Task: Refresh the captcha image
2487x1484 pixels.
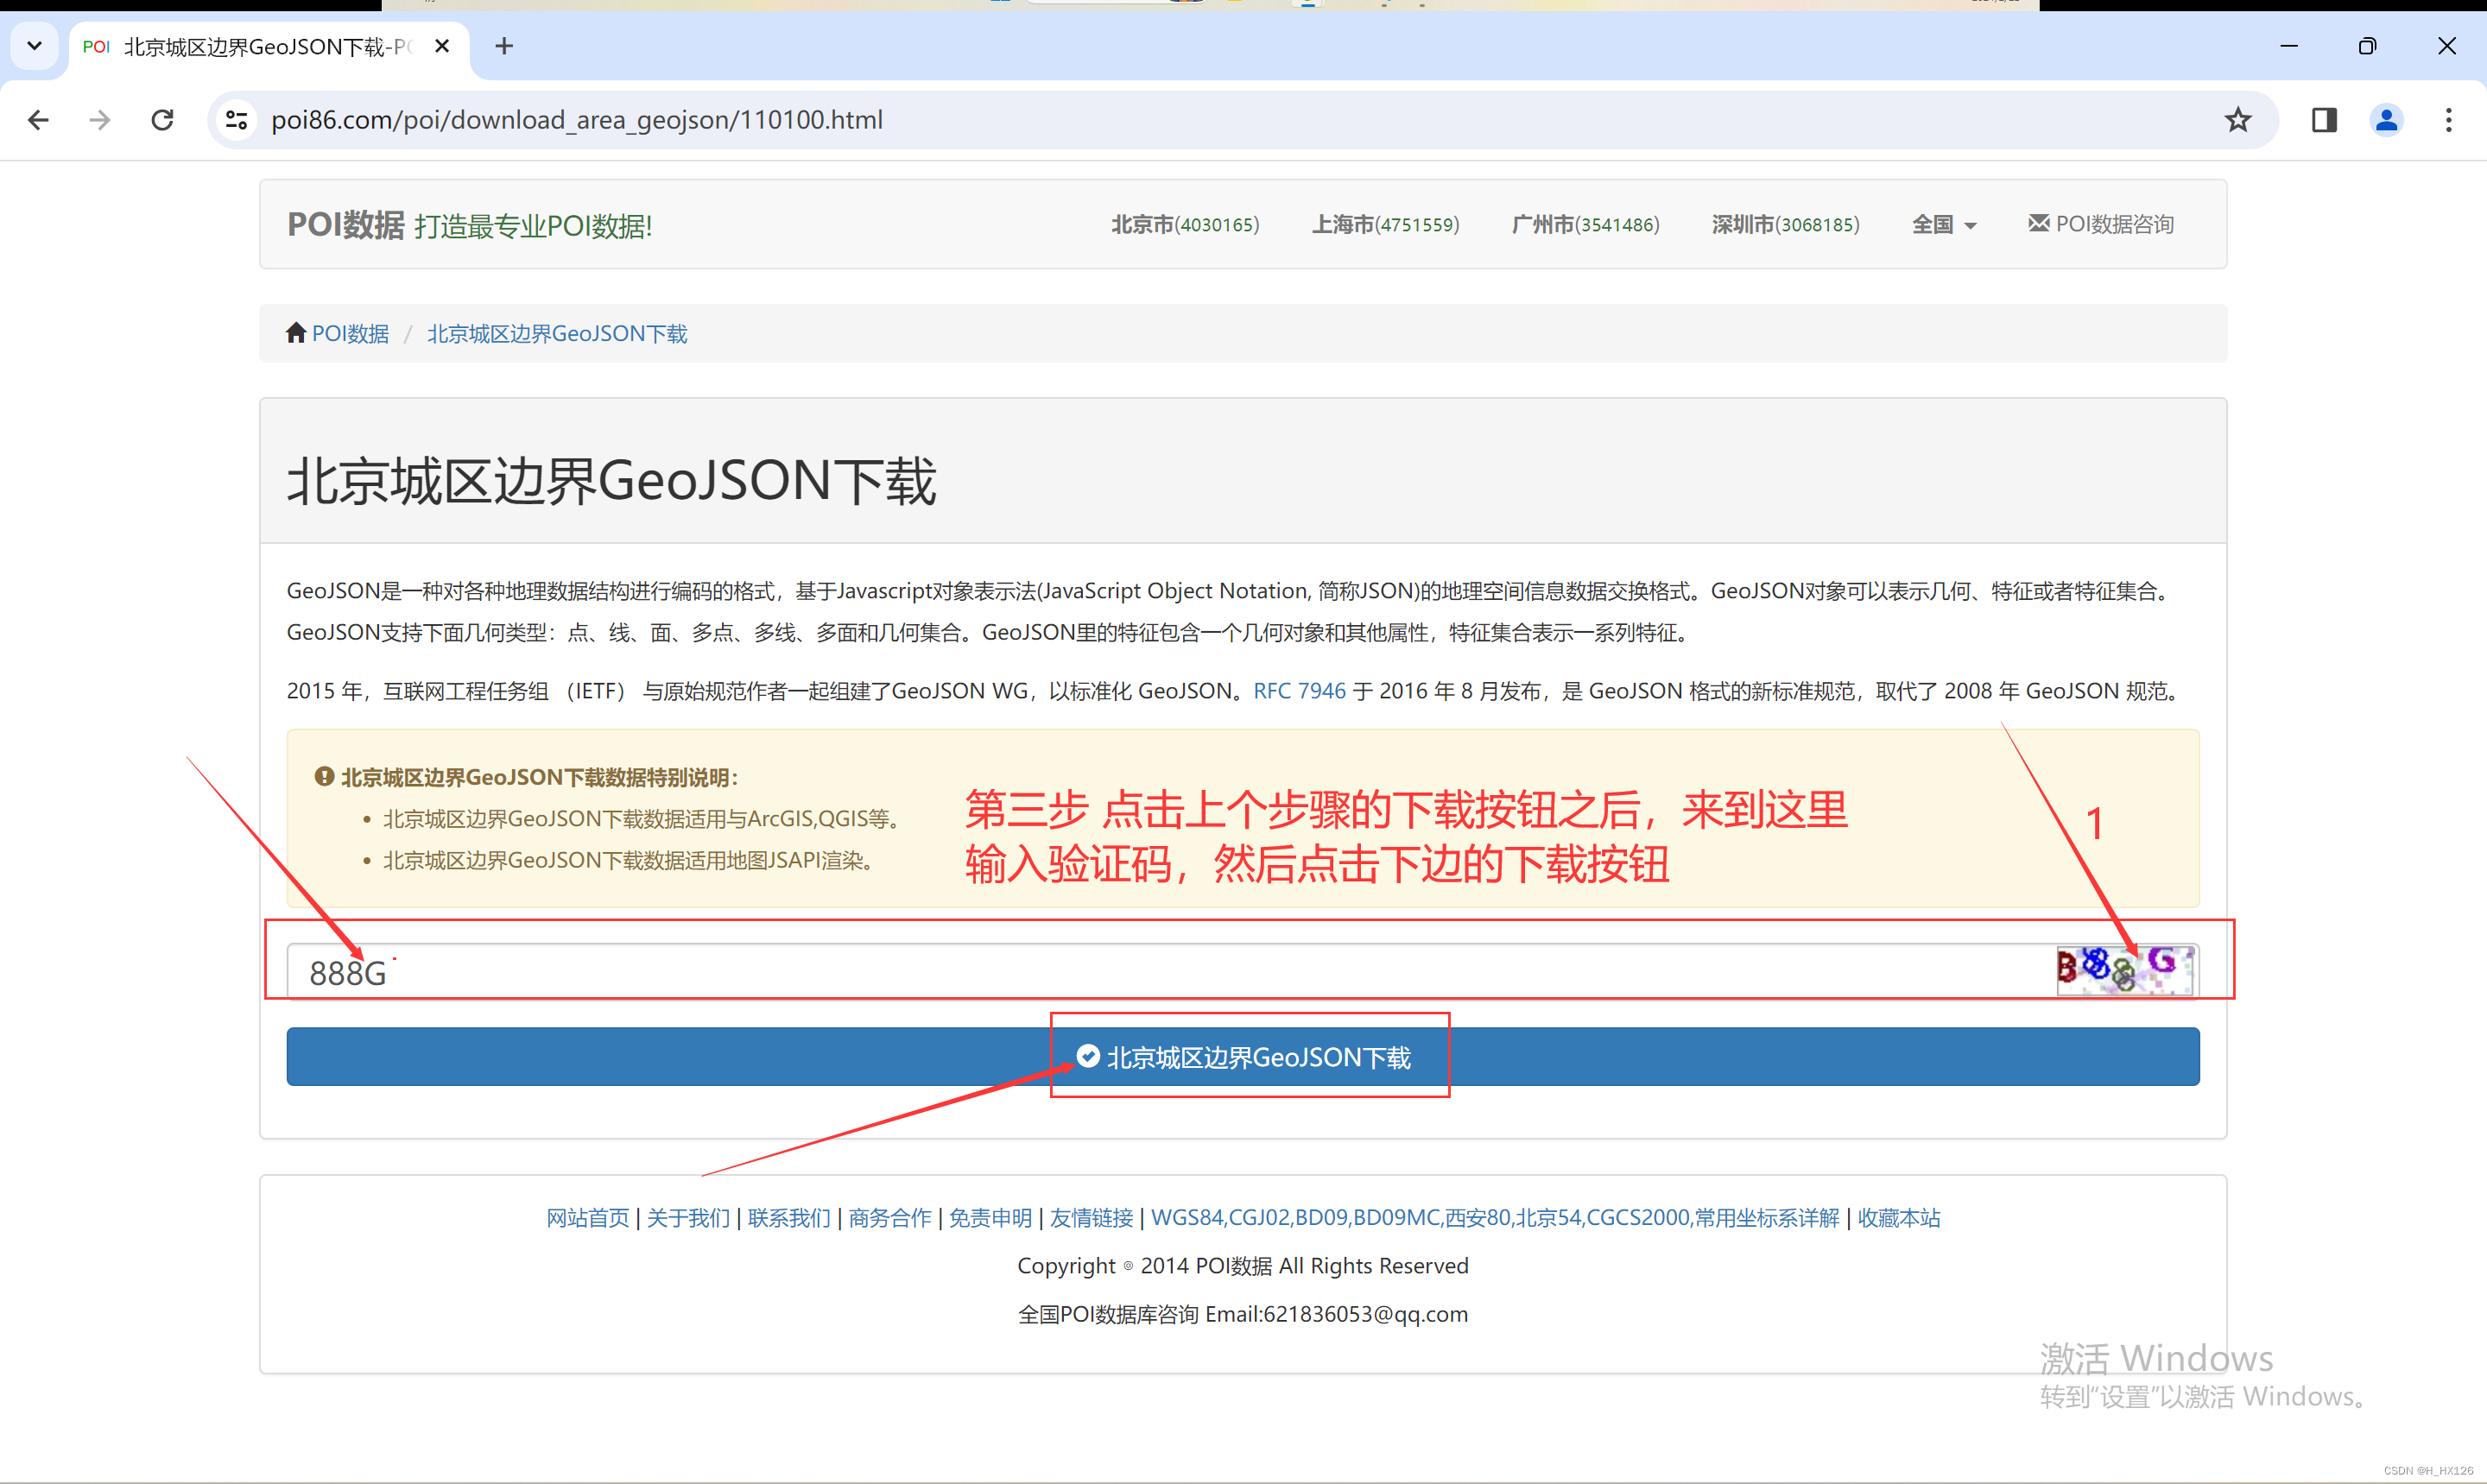Action: [2125, 970]
